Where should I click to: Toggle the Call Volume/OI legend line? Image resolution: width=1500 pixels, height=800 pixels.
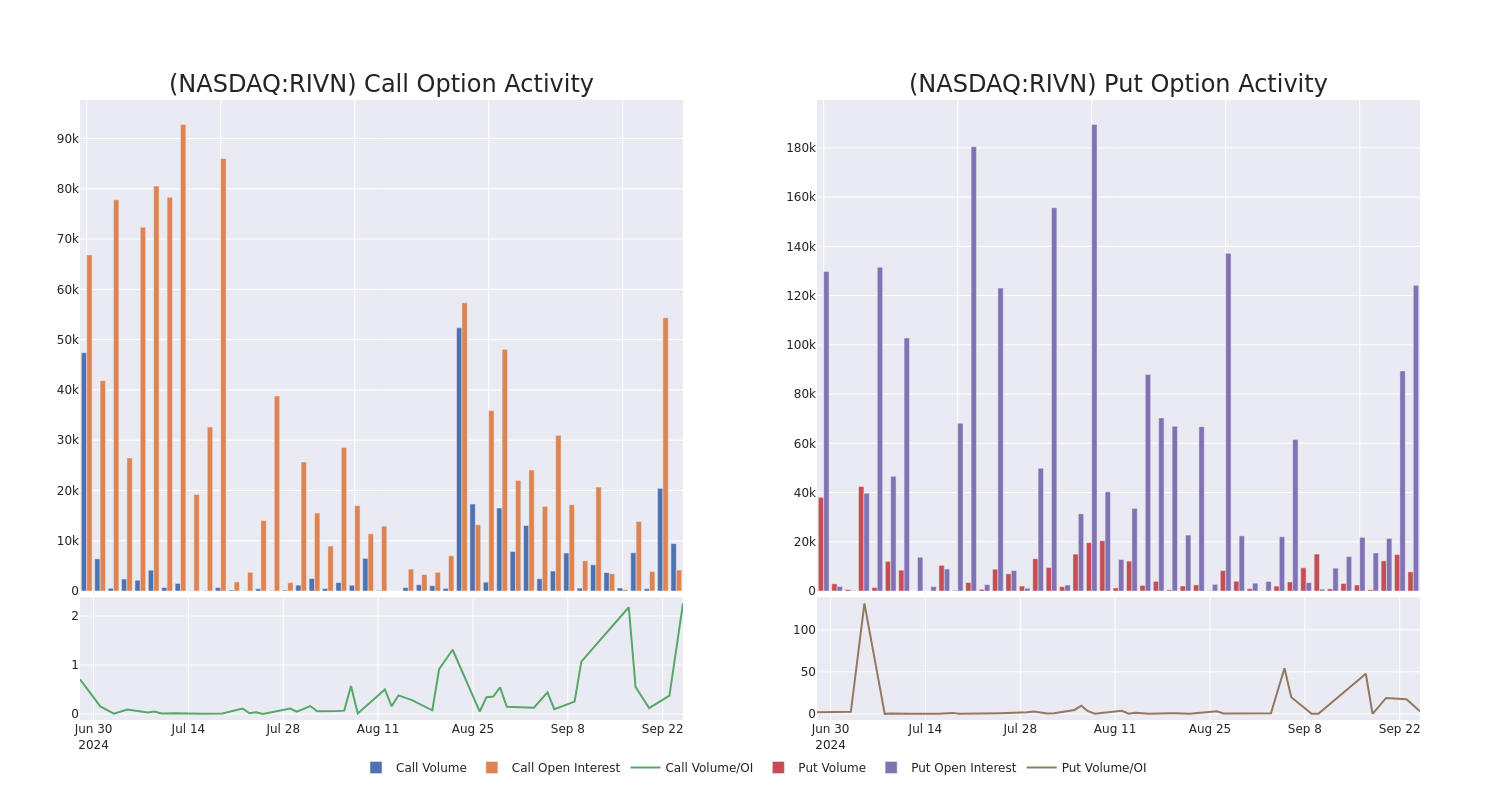[x=645, y=768]
